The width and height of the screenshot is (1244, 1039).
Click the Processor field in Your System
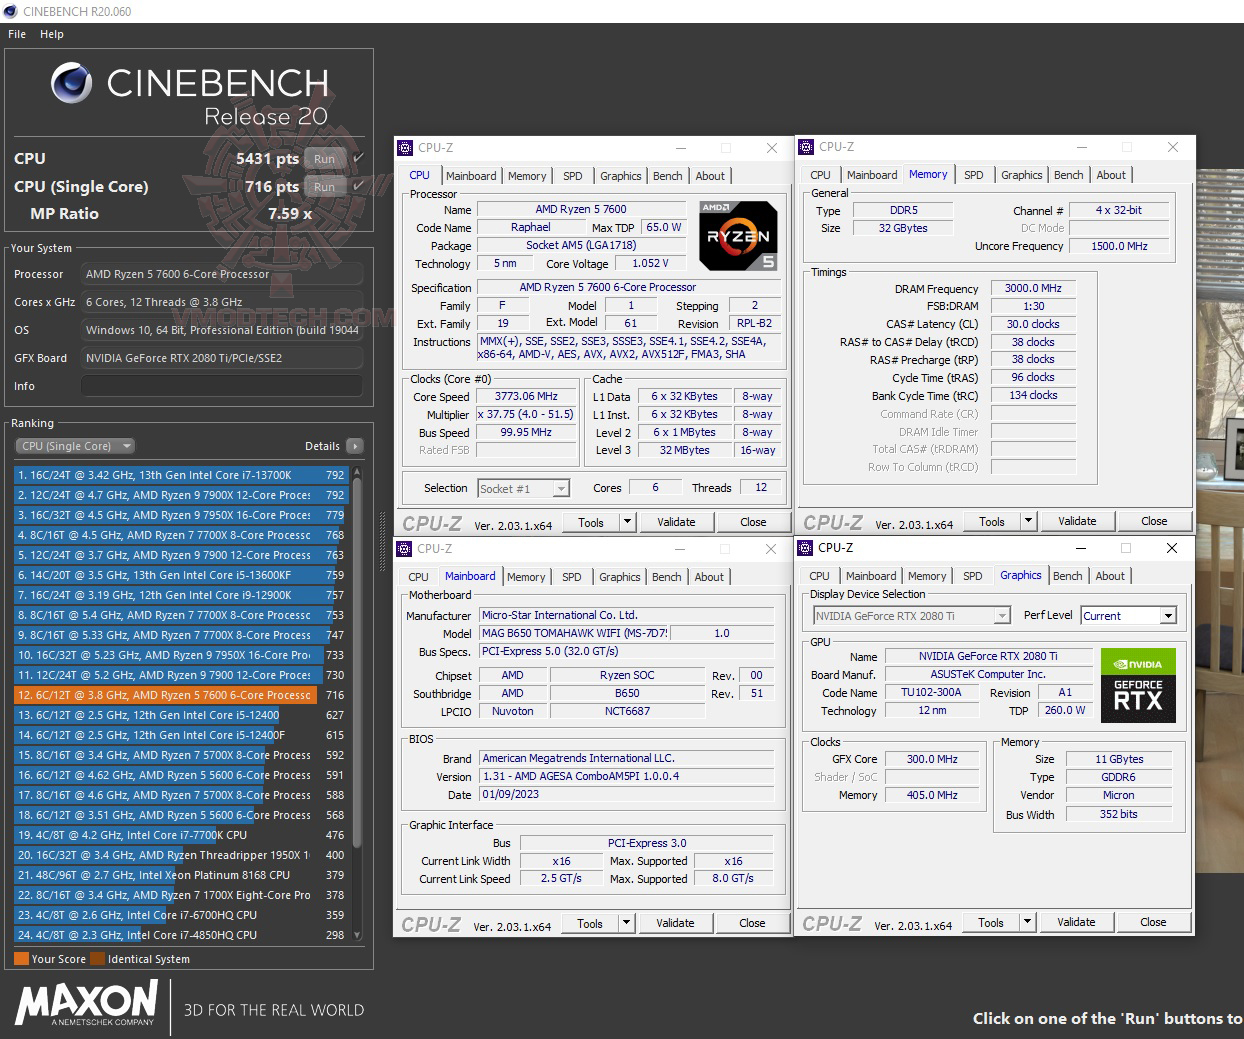coord(222,274)
